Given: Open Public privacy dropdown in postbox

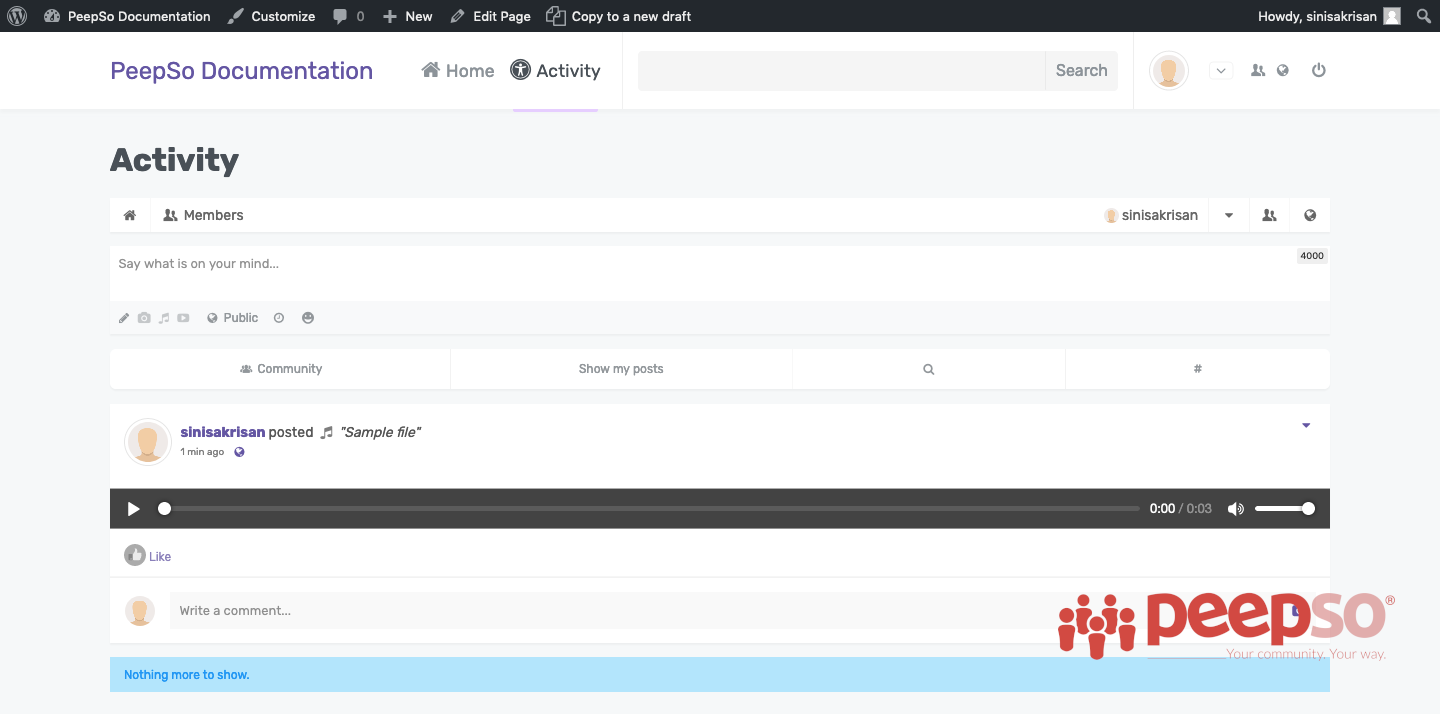Looking at the screenshot, I should (x=233, y=318).
